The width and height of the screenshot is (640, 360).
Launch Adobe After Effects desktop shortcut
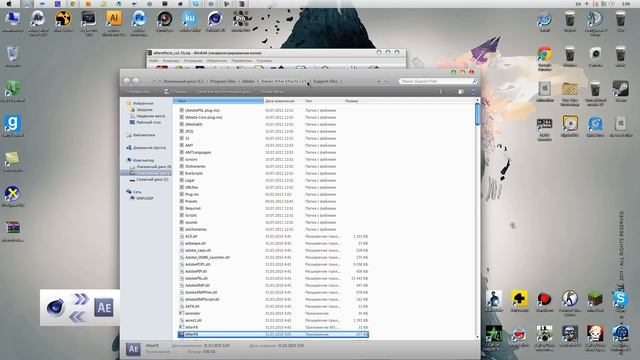click(x=38, y=19)
